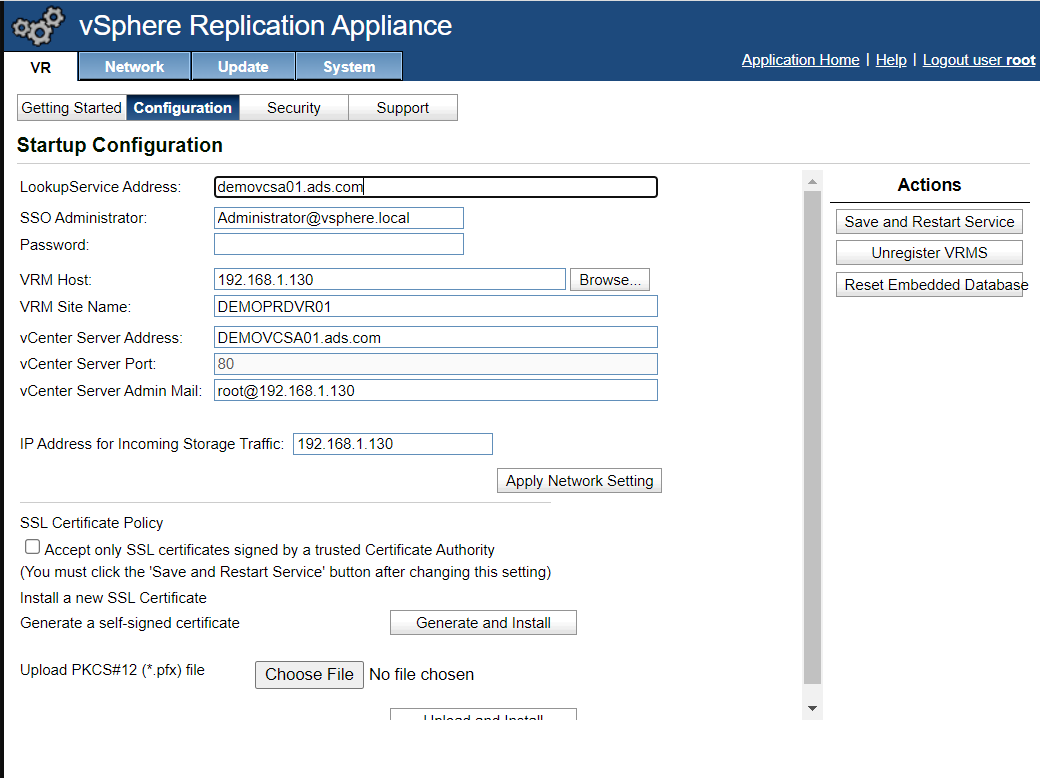Click the 'vSphere Replication Appliance' title

(x=265, y=26)
